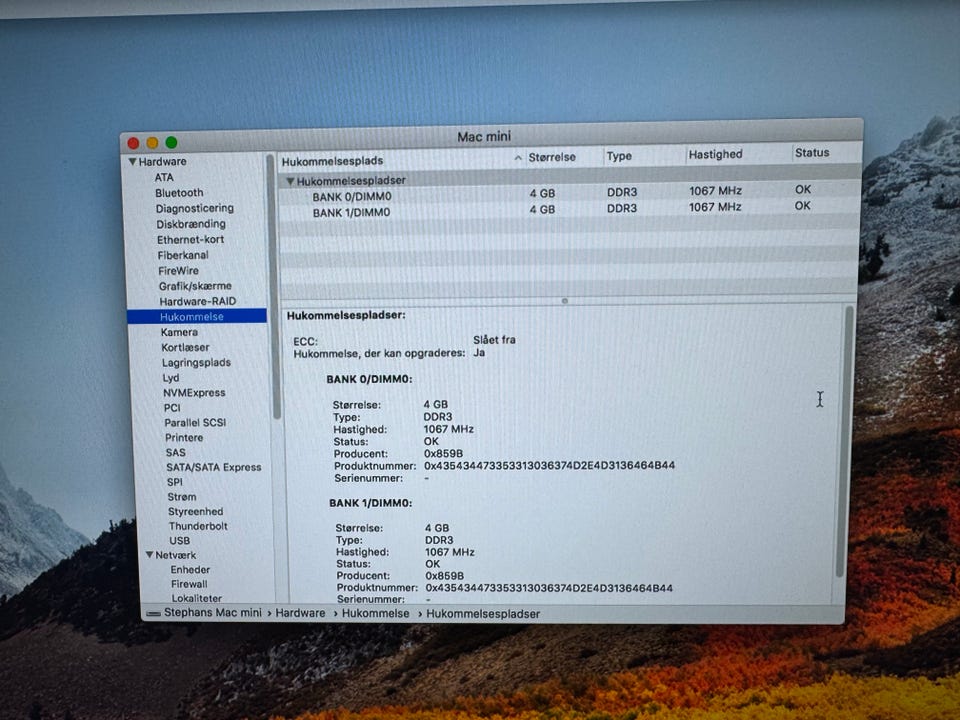Click the BANK 0/DIMM0: detail heading
960x720 pixels.
tap(369, 379)
